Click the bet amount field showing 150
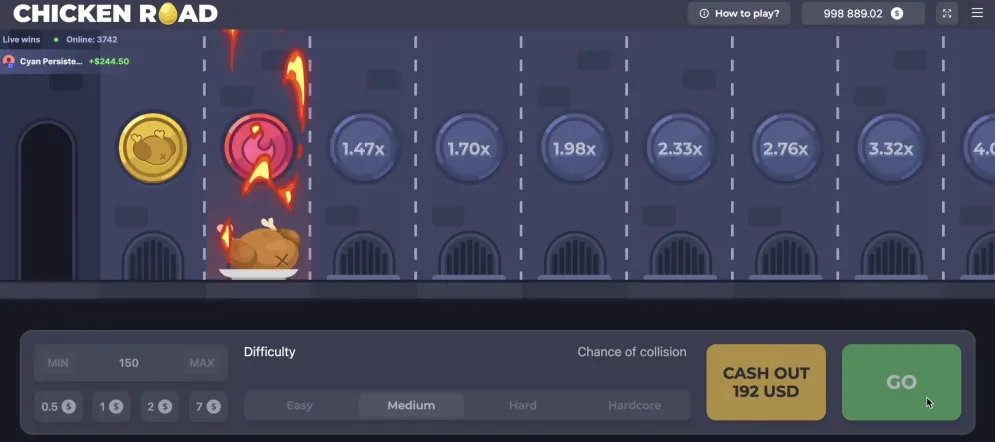995x442 pixels. tap(129, 363)
